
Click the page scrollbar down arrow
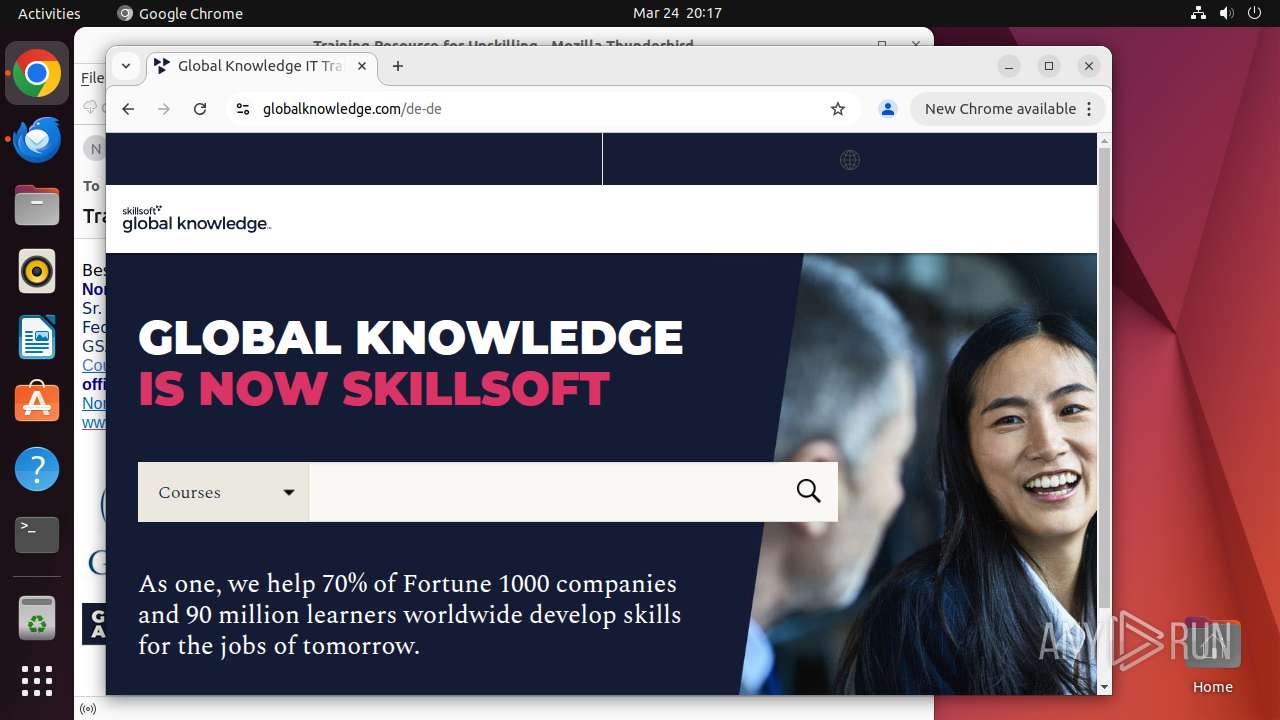(1104, 687)
